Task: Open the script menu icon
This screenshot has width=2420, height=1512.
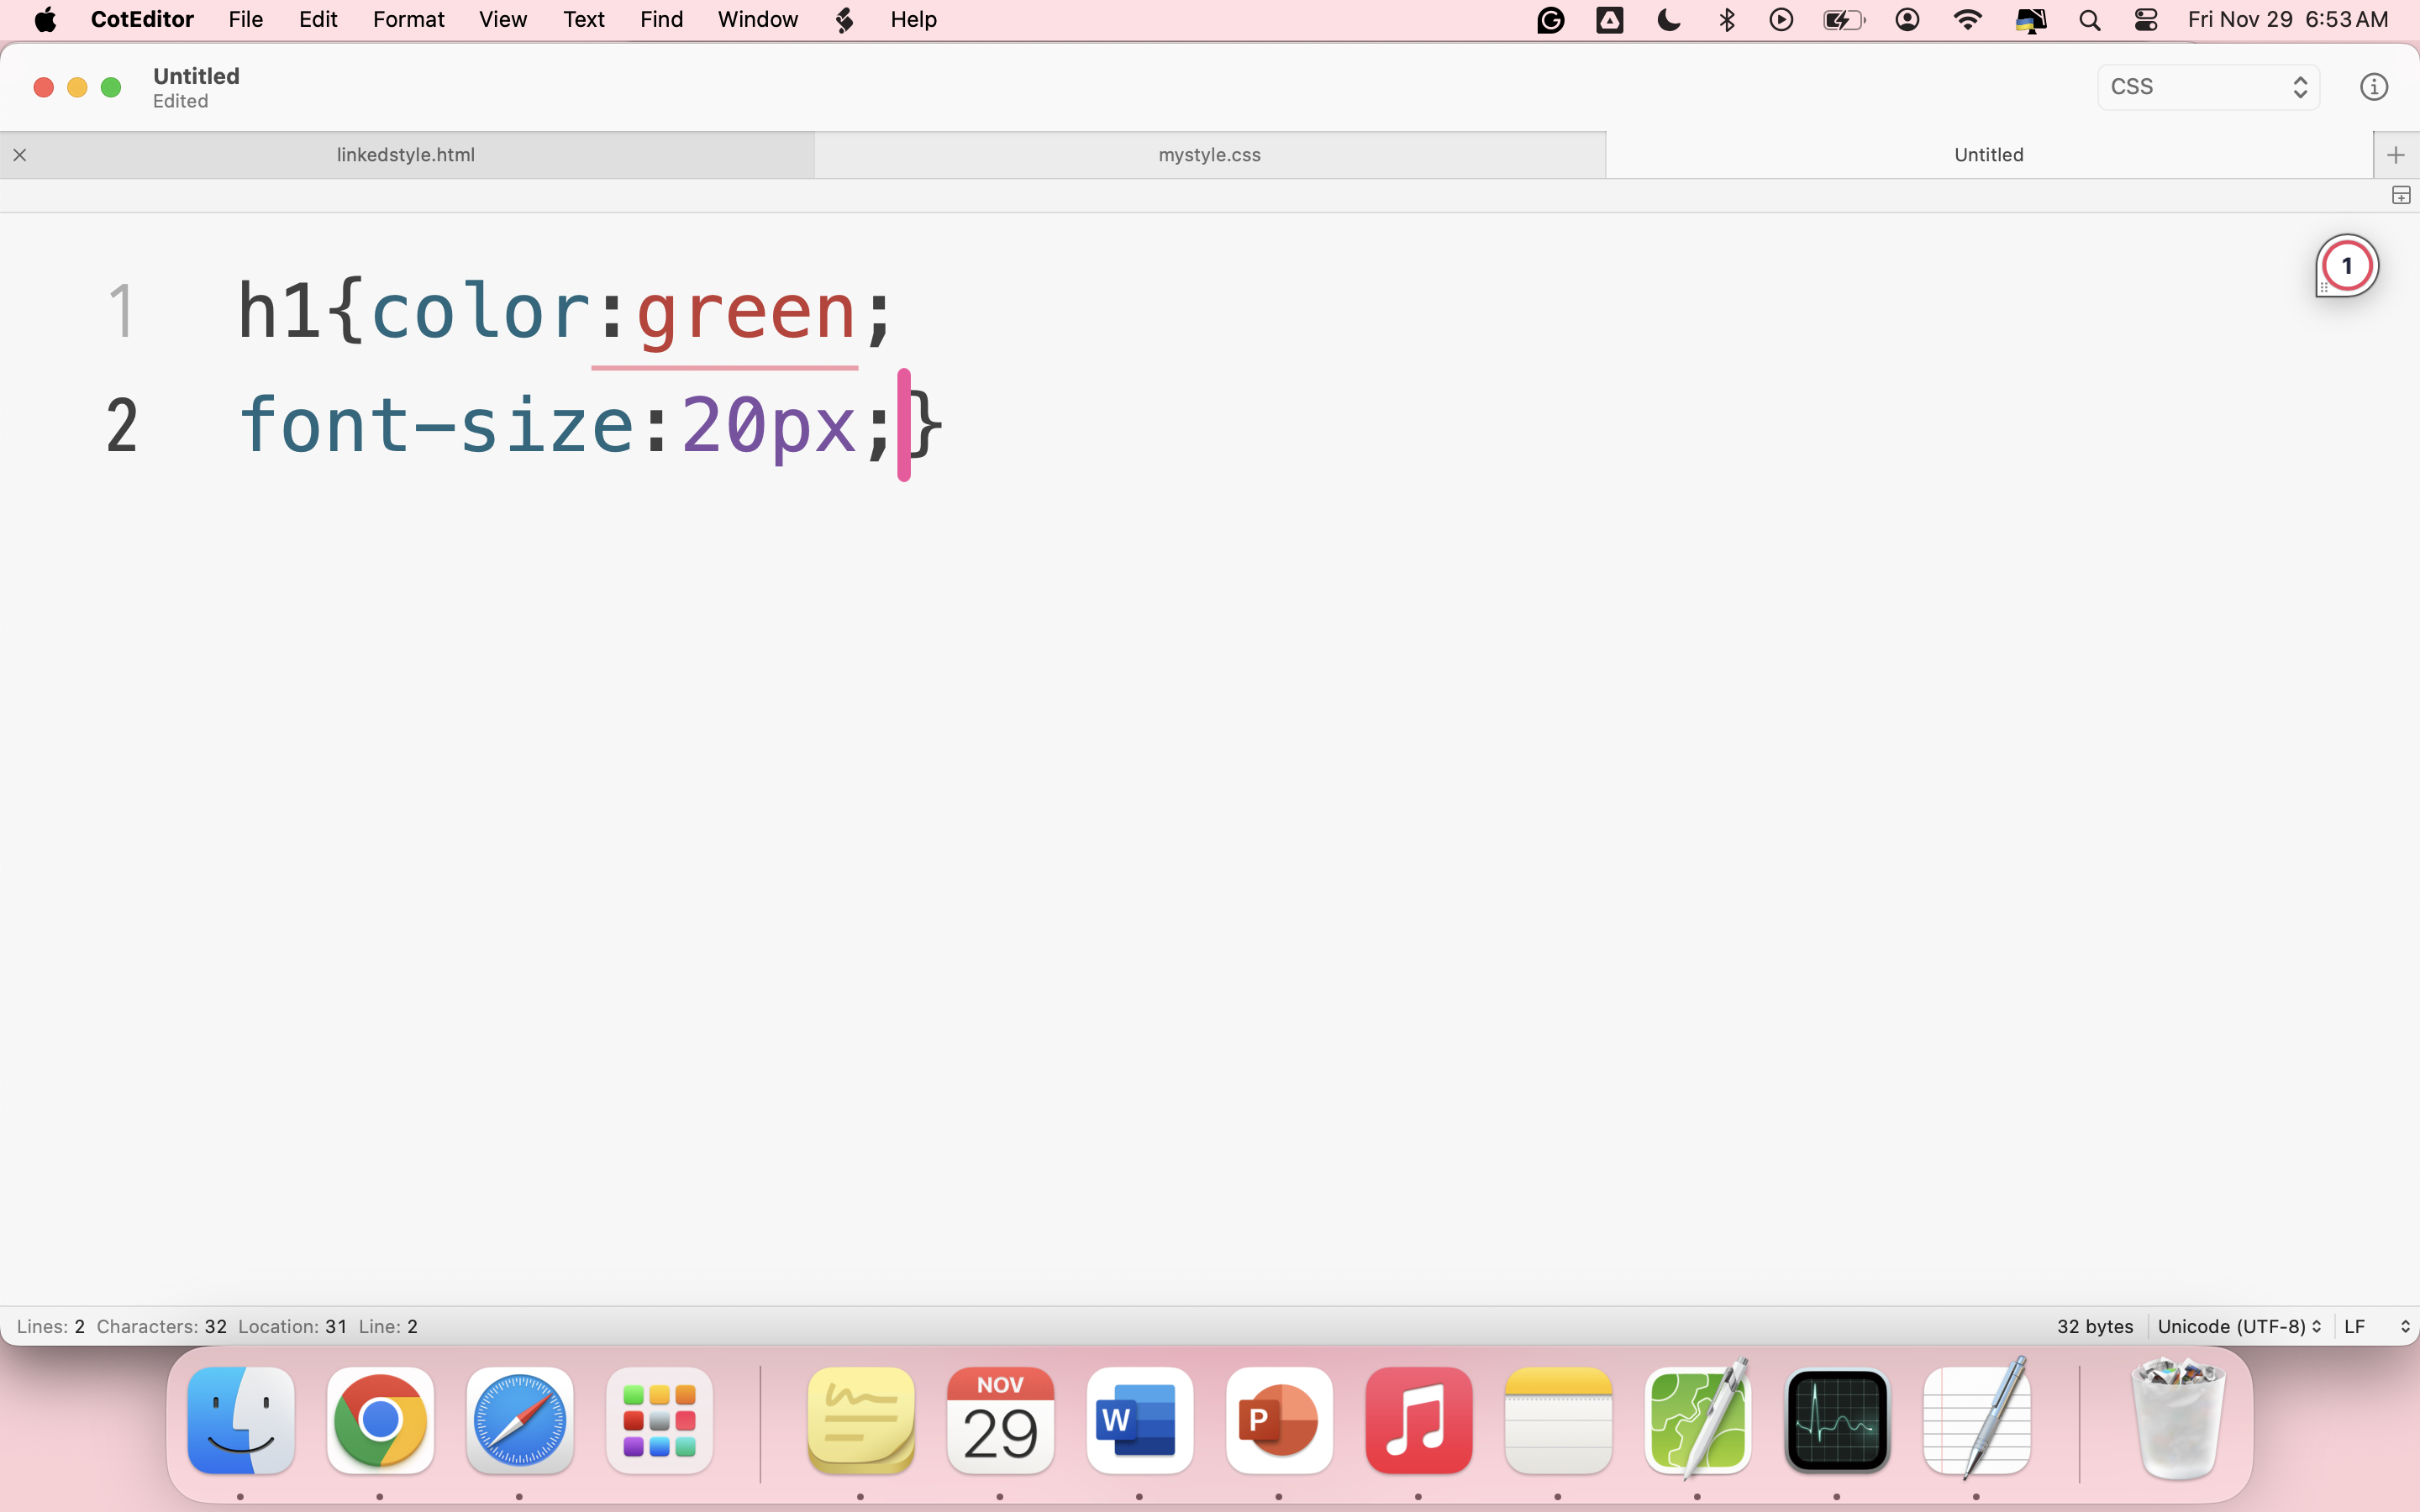Action: pyautogui.click(x=845, y=20)
